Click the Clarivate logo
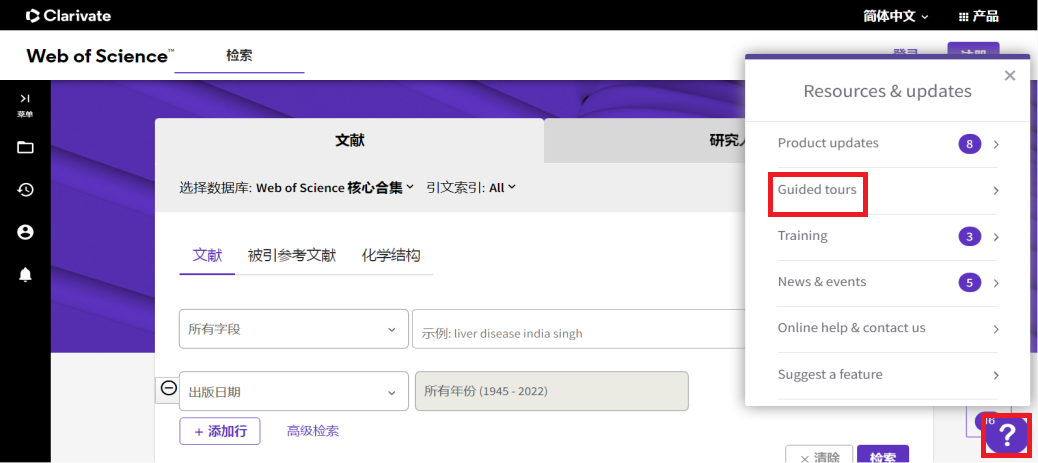Viewport: 1038px width, 463px height. [68, 15]
